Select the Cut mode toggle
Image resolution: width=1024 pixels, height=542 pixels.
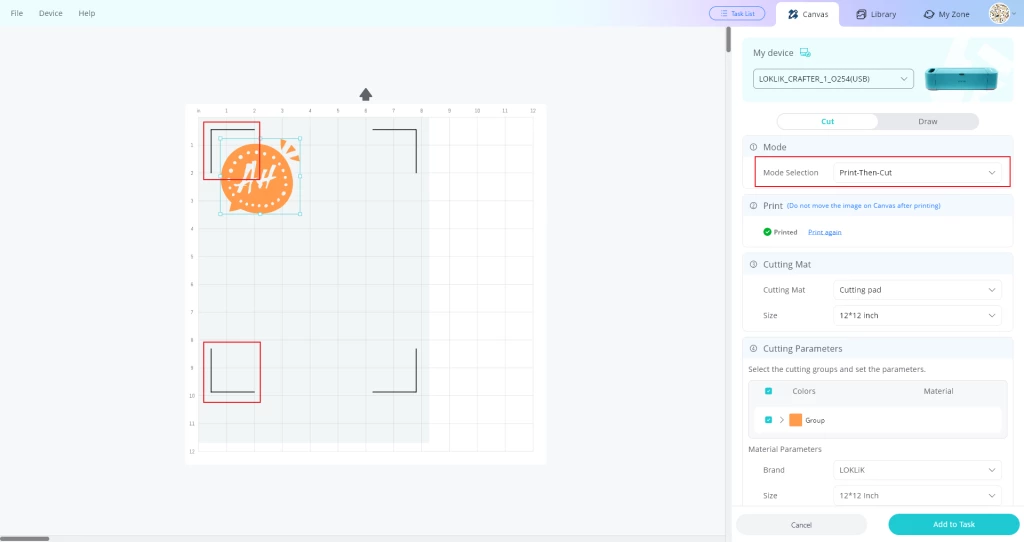(x=827, y=121)
